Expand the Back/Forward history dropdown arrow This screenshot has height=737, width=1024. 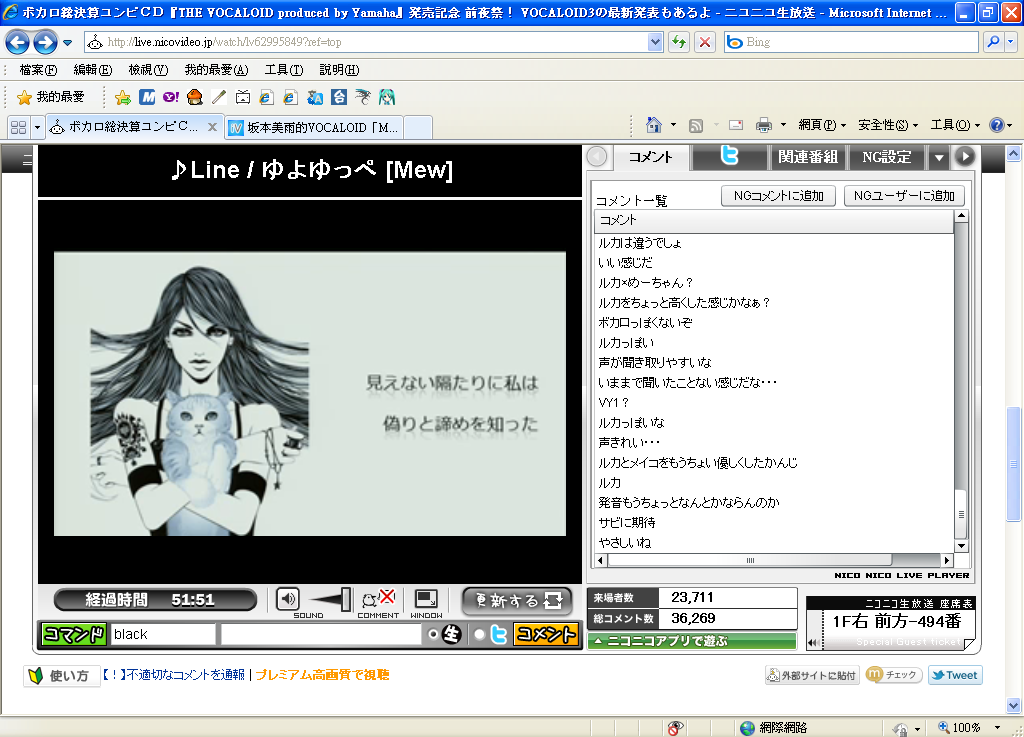(67, 43)
